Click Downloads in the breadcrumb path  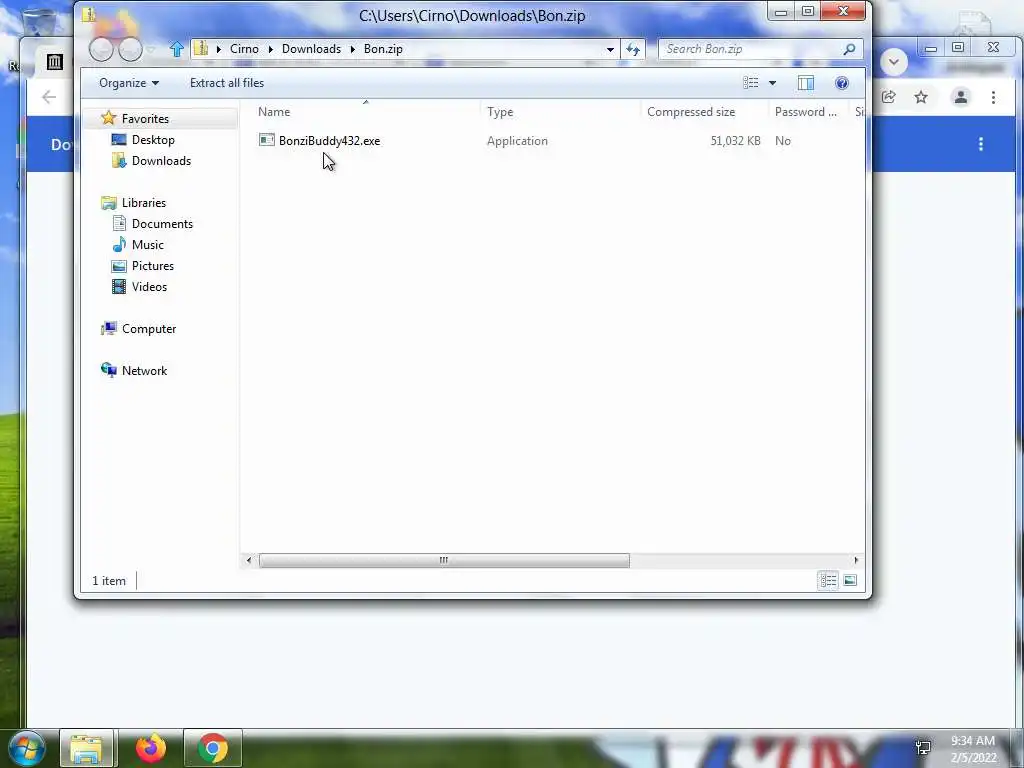point(312,49)
